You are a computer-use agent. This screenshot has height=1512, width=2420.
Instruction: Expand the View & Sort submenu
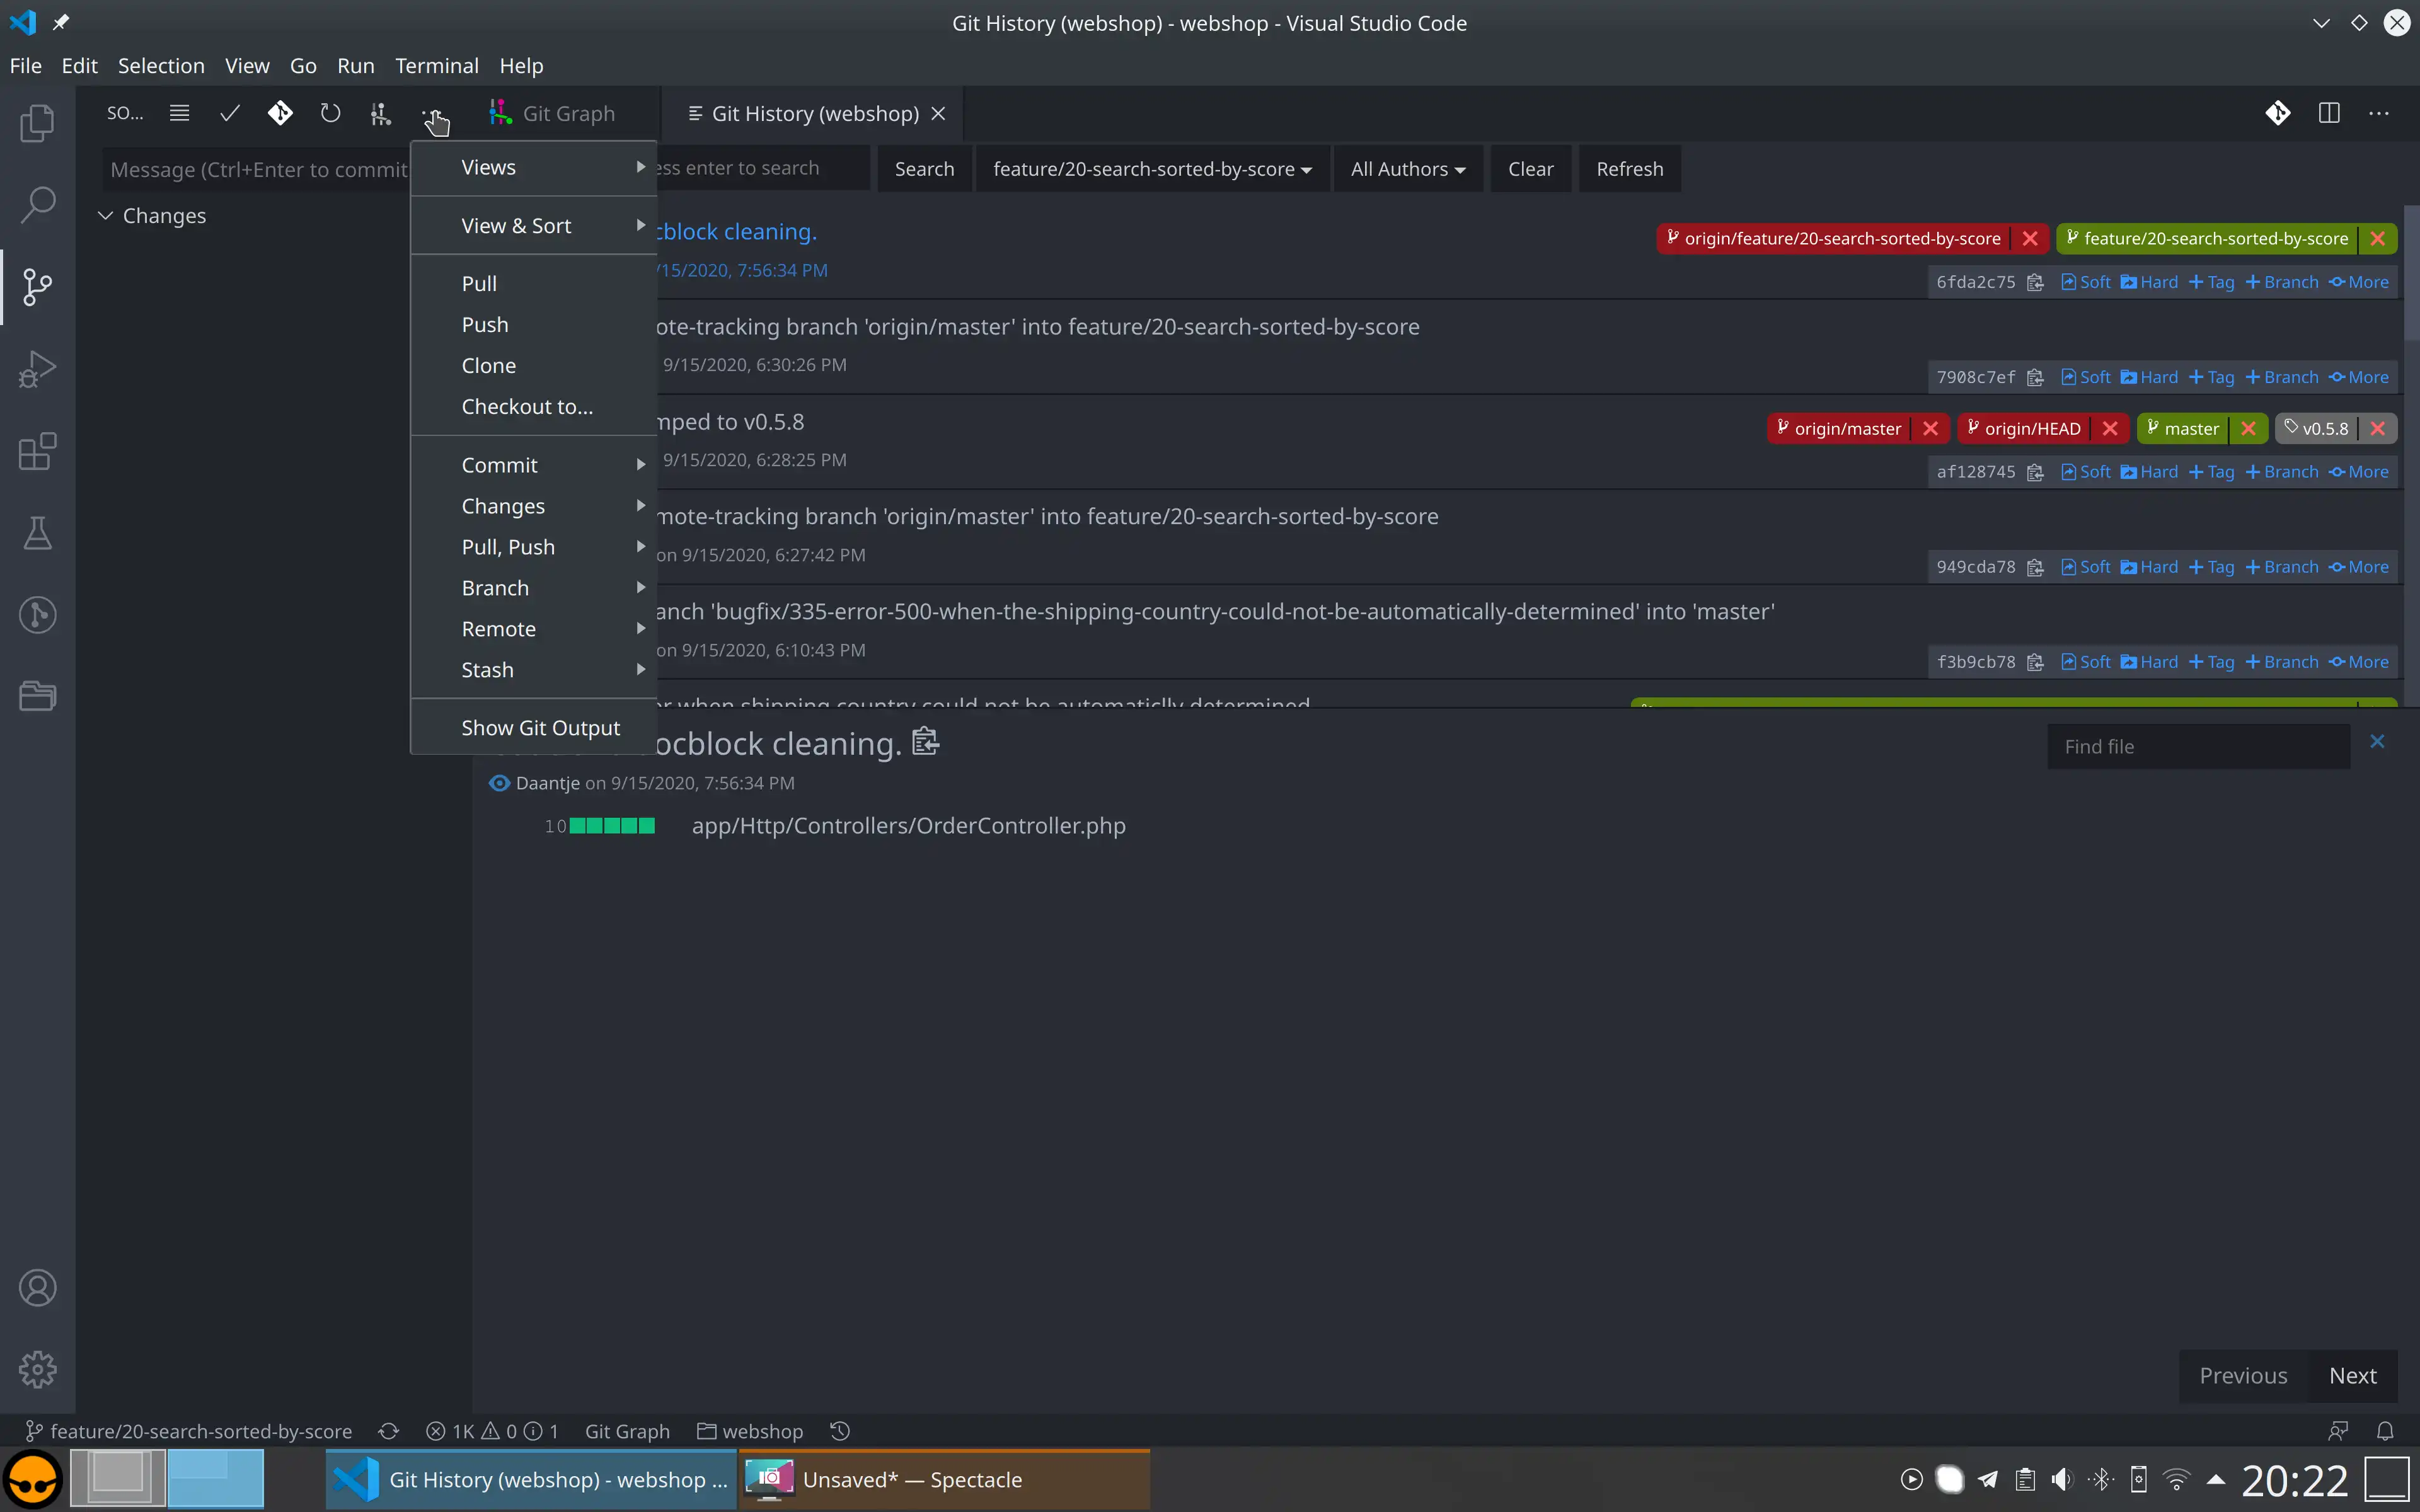coord(534,226)
